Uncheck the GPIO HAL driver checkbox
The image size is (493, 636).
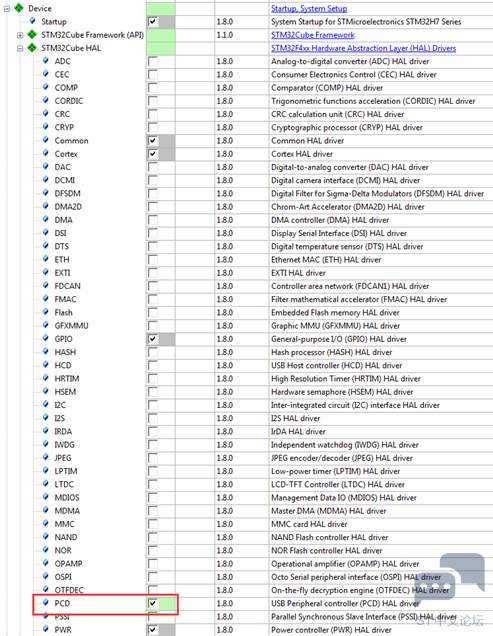tap(153, 339)
